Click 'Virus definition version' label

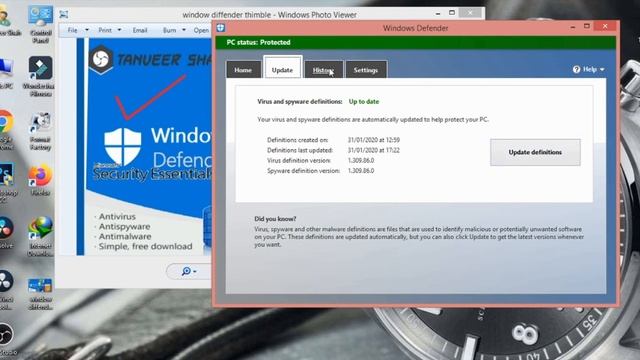pyautogui.click(x=299, y=160)
